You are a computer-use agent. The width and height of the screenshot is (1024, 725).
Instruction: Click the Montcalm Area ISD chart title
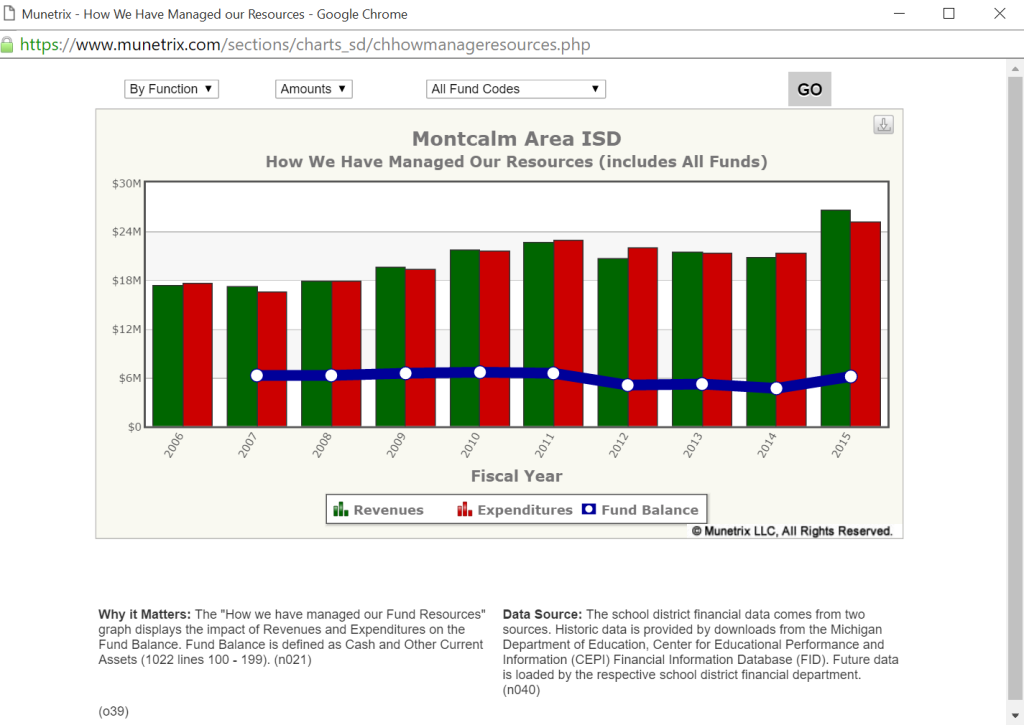click(x=517, y=138)
